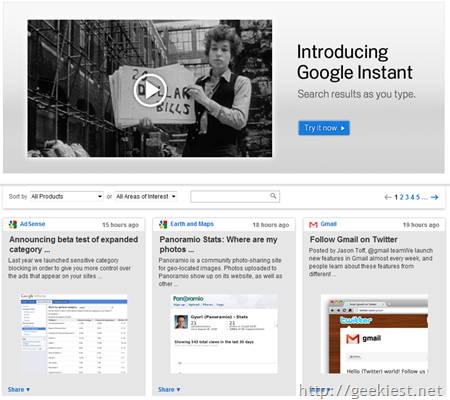This screenshot has width=450, height=400.
Task: Select page 2 in pagination
Action: (x=402, y=197)
